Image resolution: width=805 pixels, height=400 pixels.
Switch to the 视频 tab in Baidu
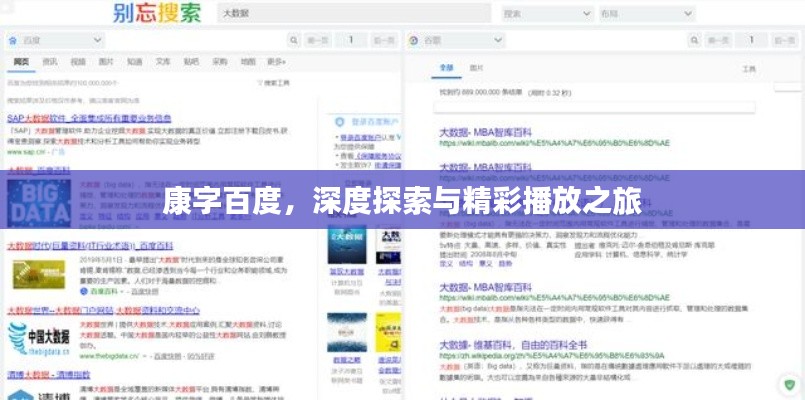click(x=78, y=62)
